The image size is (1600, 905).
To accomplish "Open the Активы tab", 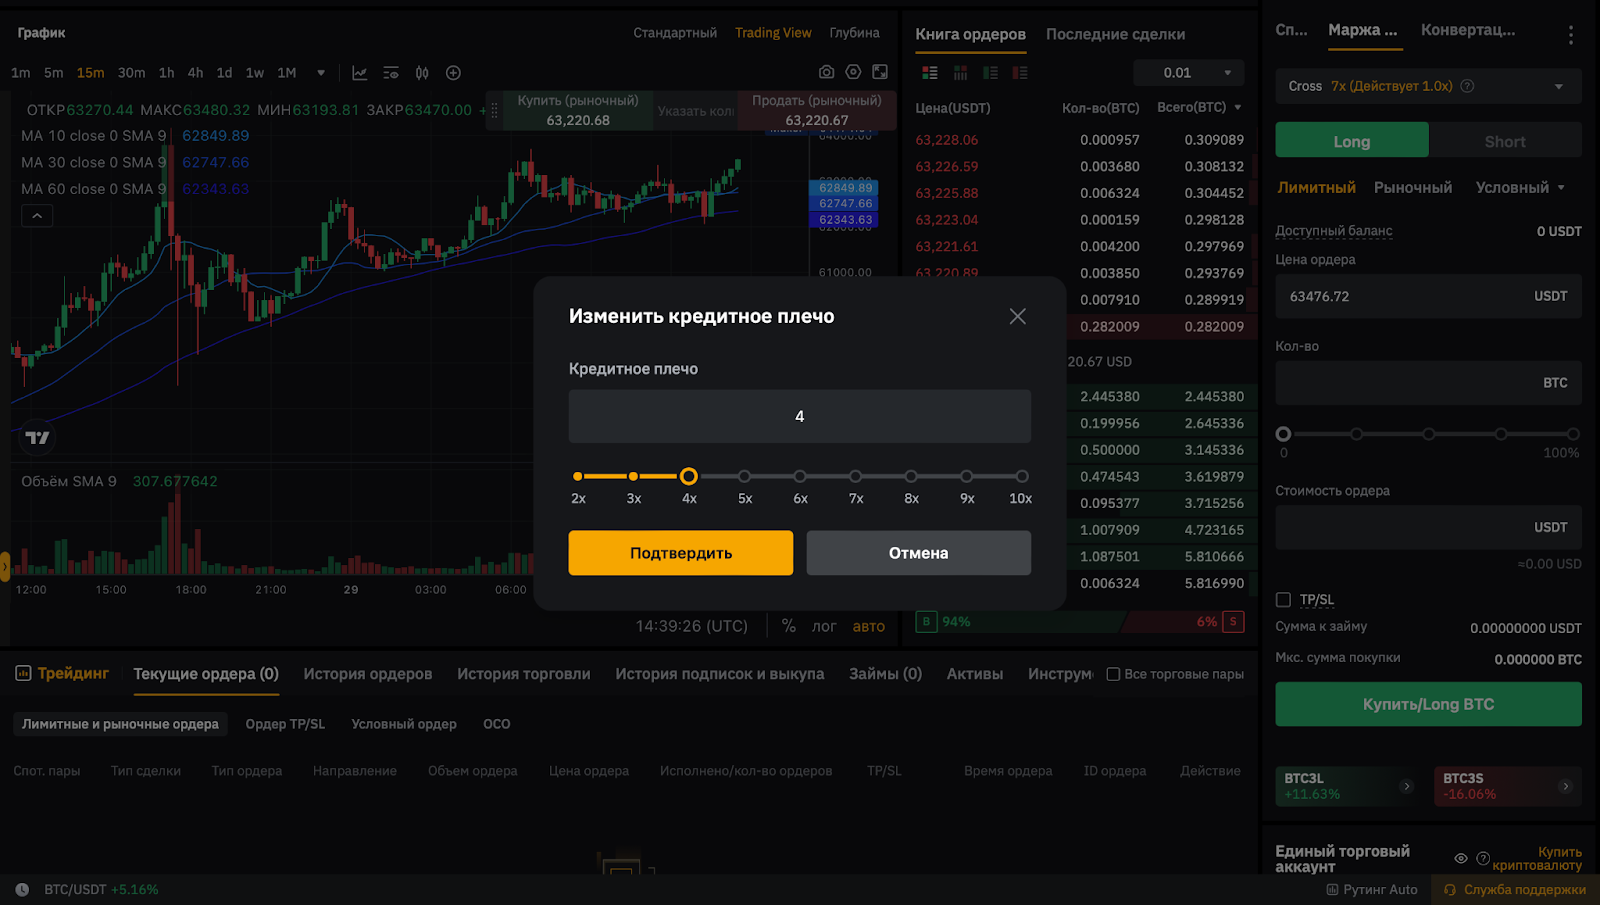I will (975, 674).
